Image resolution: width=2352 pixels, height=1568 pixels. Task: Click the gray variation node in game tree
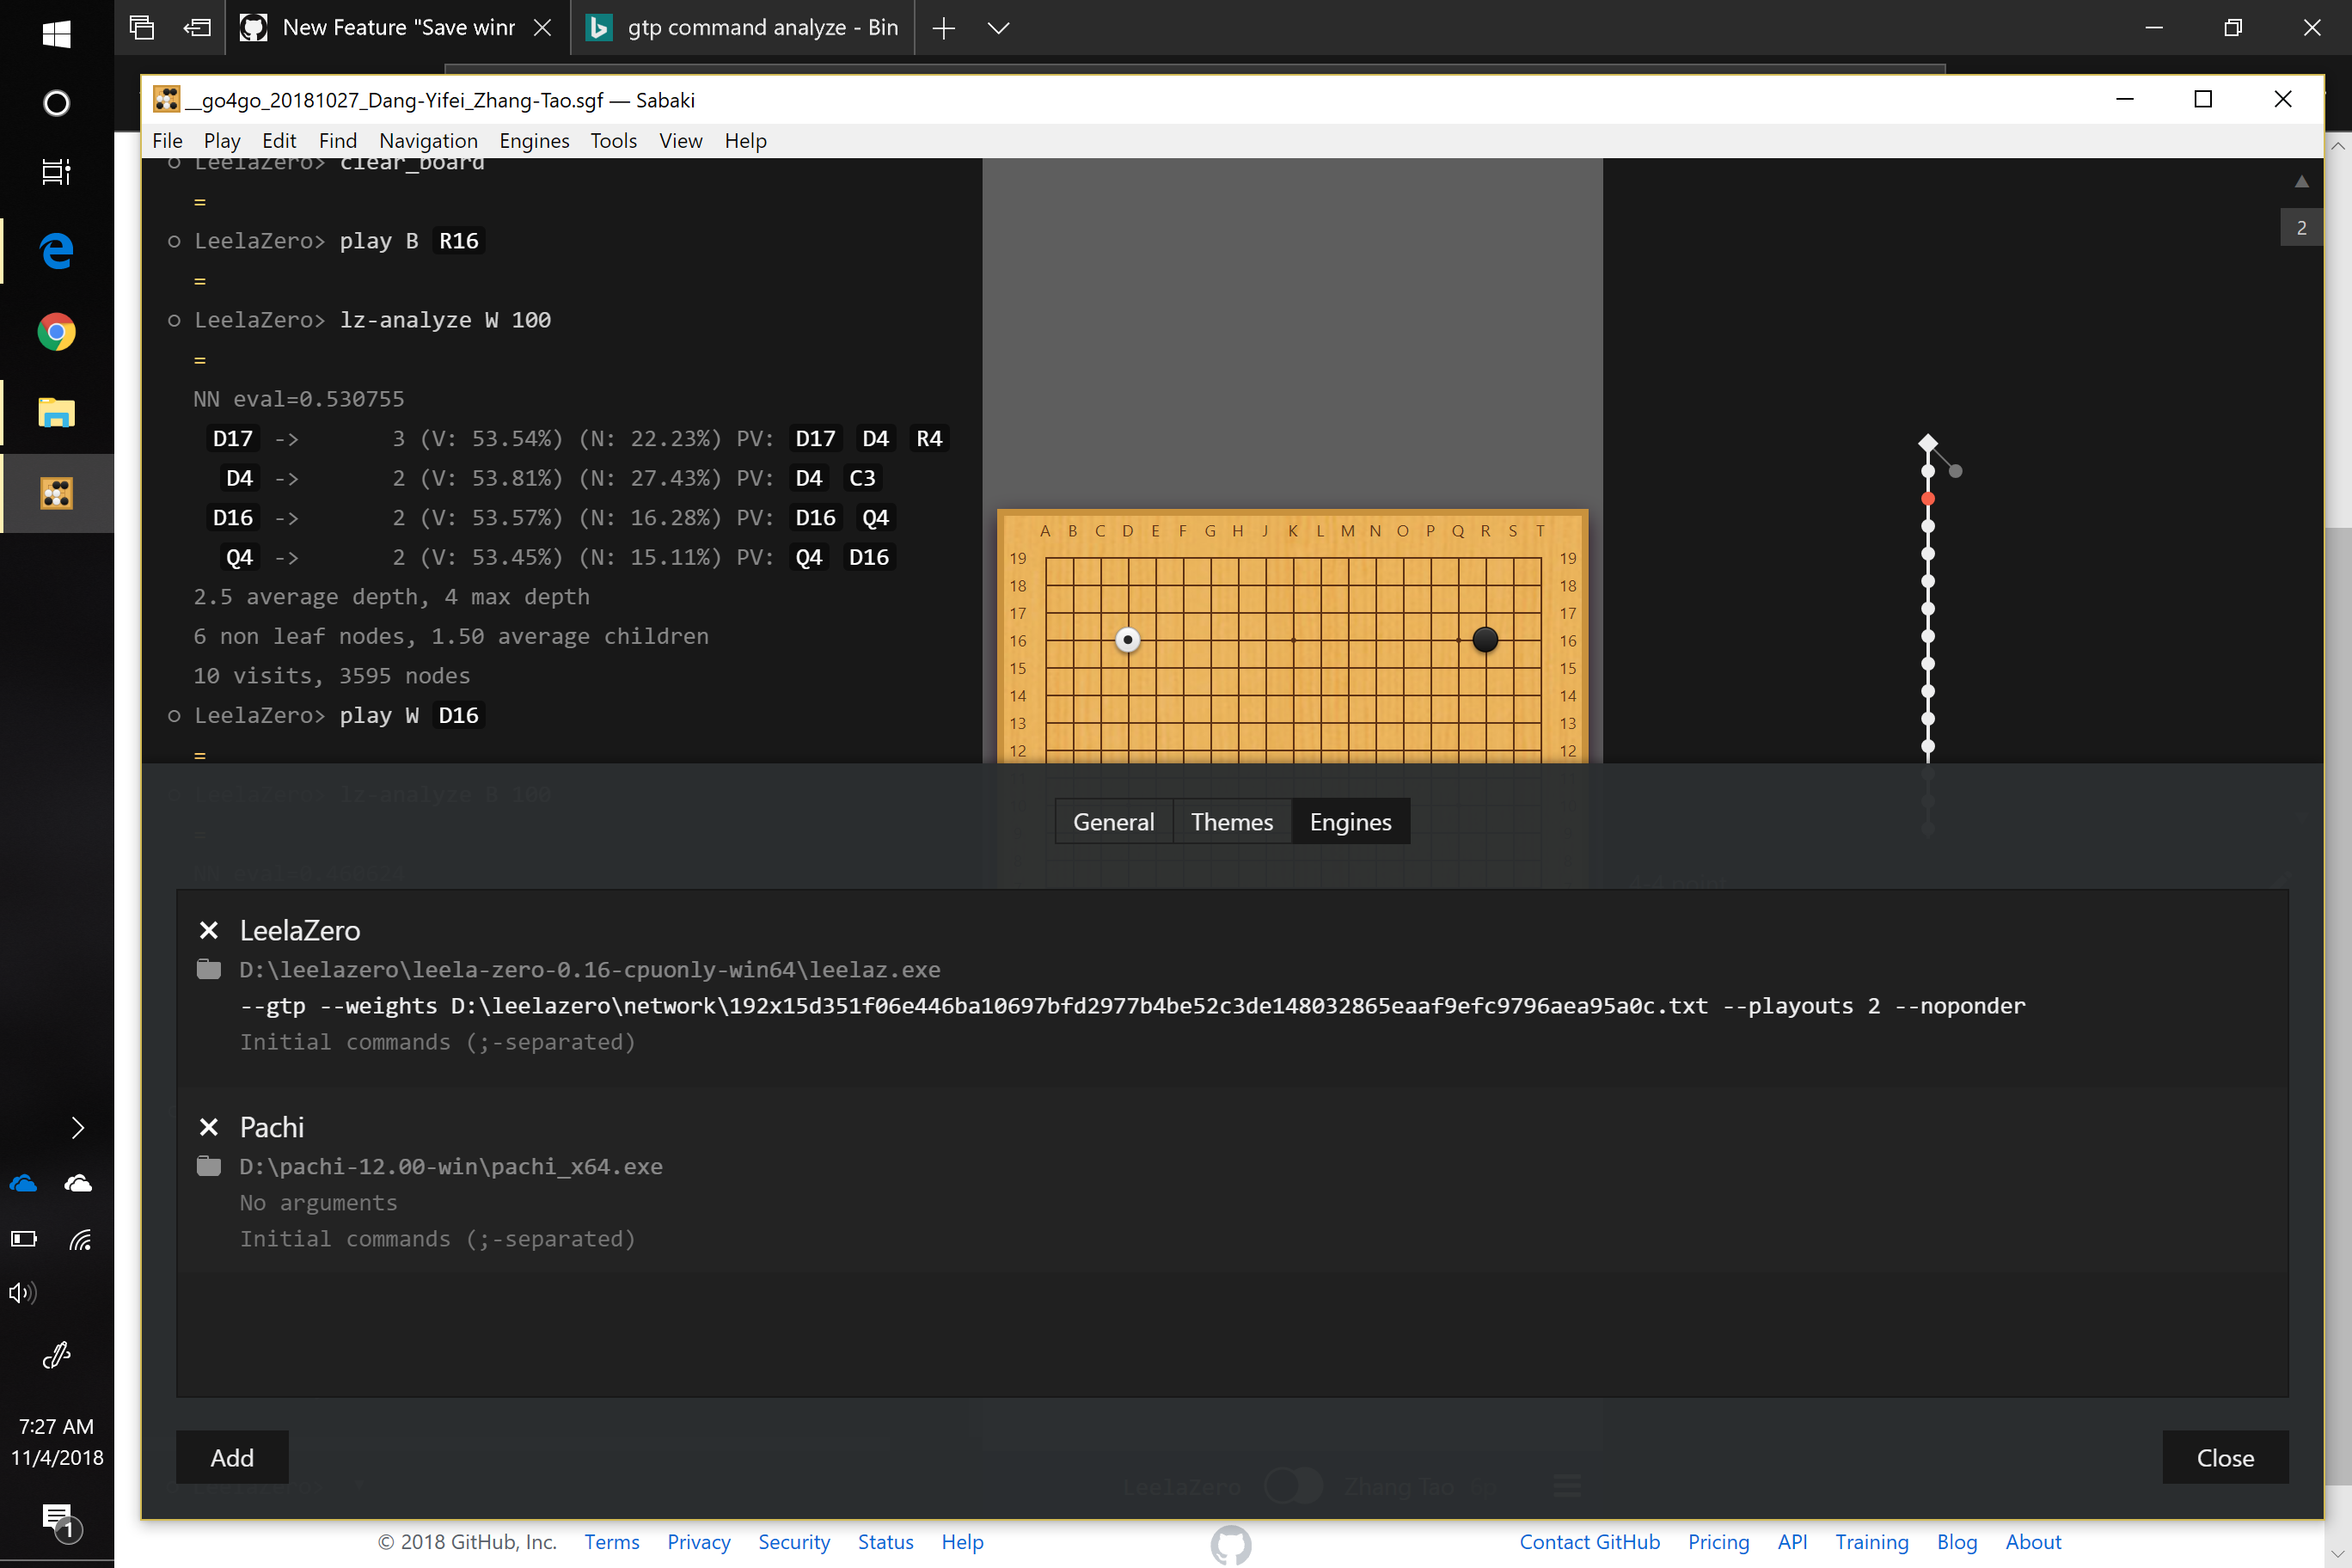(x=1956, y=471)
